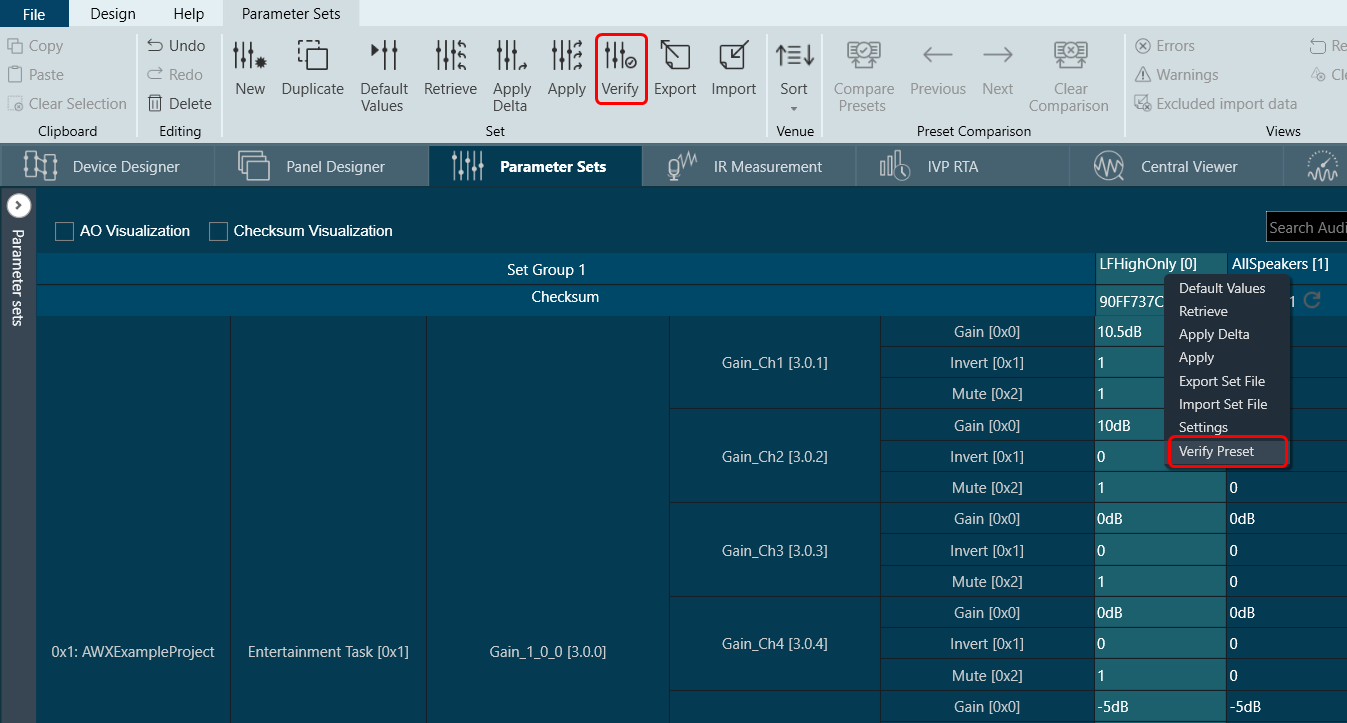Open the IR Measurement tab
The image size is (1347, 723).
pos(749,167)
